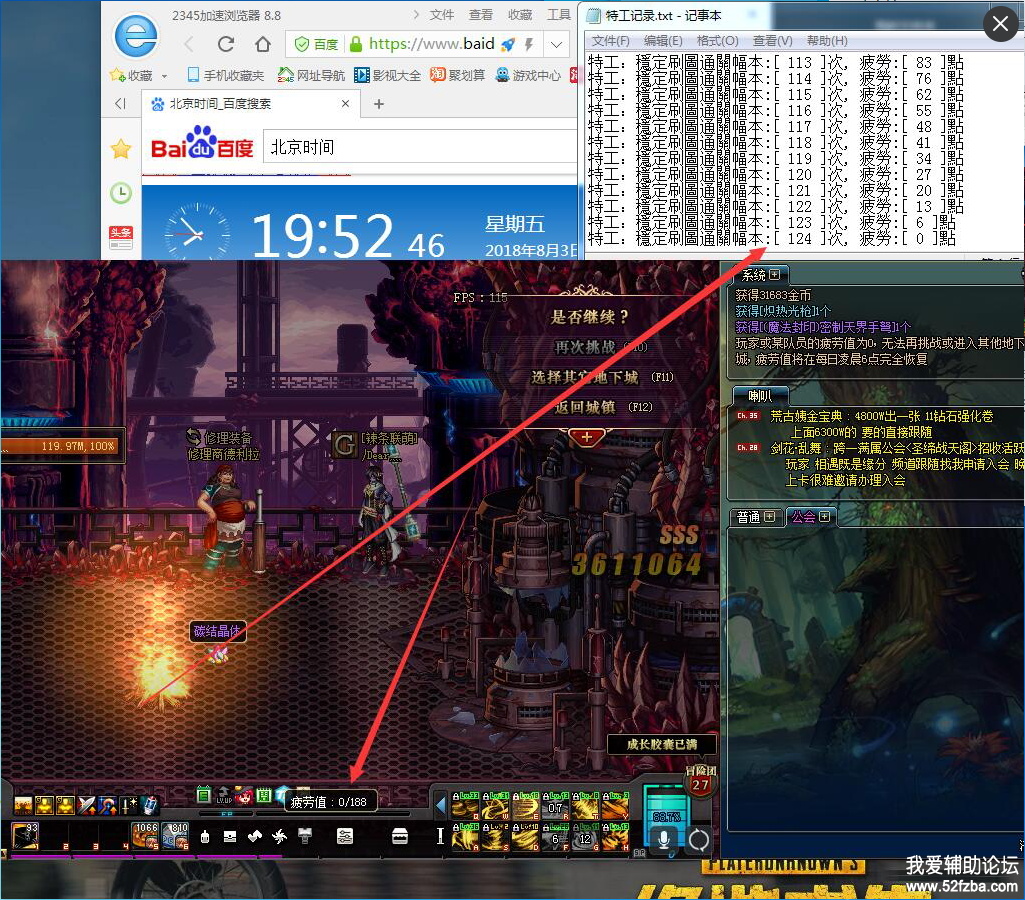Click the rocket acceleration icon in address bar
1025x900 pixels.
click(508, 44)
